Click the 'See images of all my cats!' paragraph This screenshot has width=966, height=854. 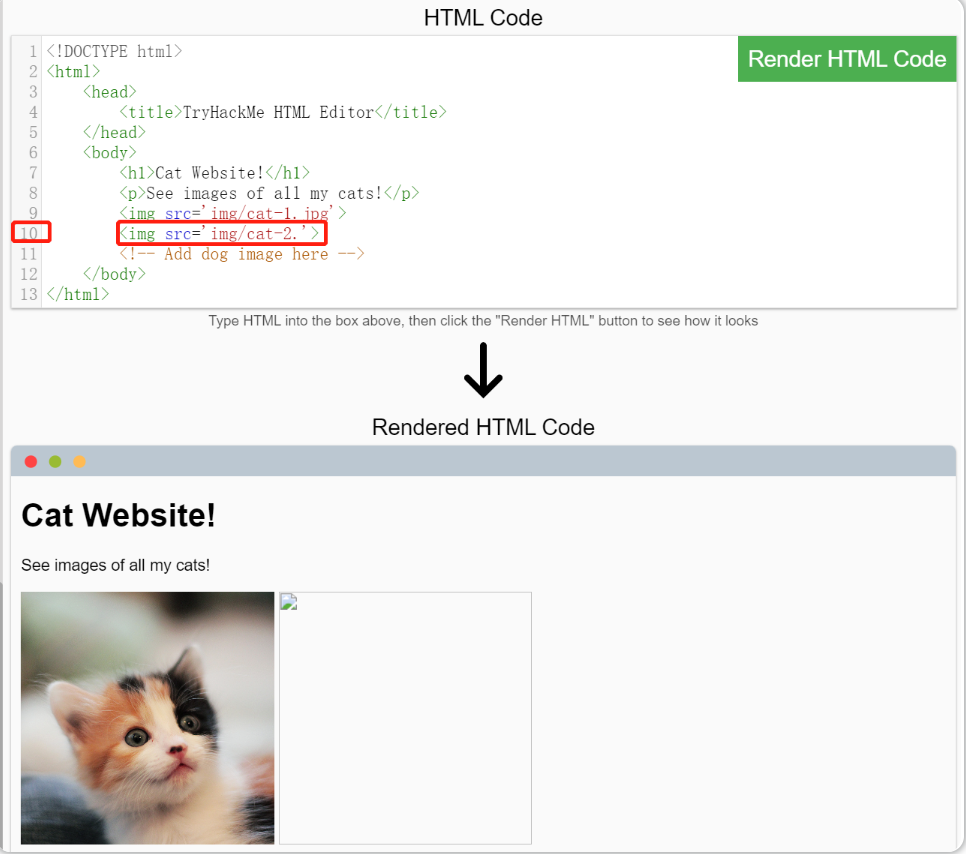pos(115,565)
